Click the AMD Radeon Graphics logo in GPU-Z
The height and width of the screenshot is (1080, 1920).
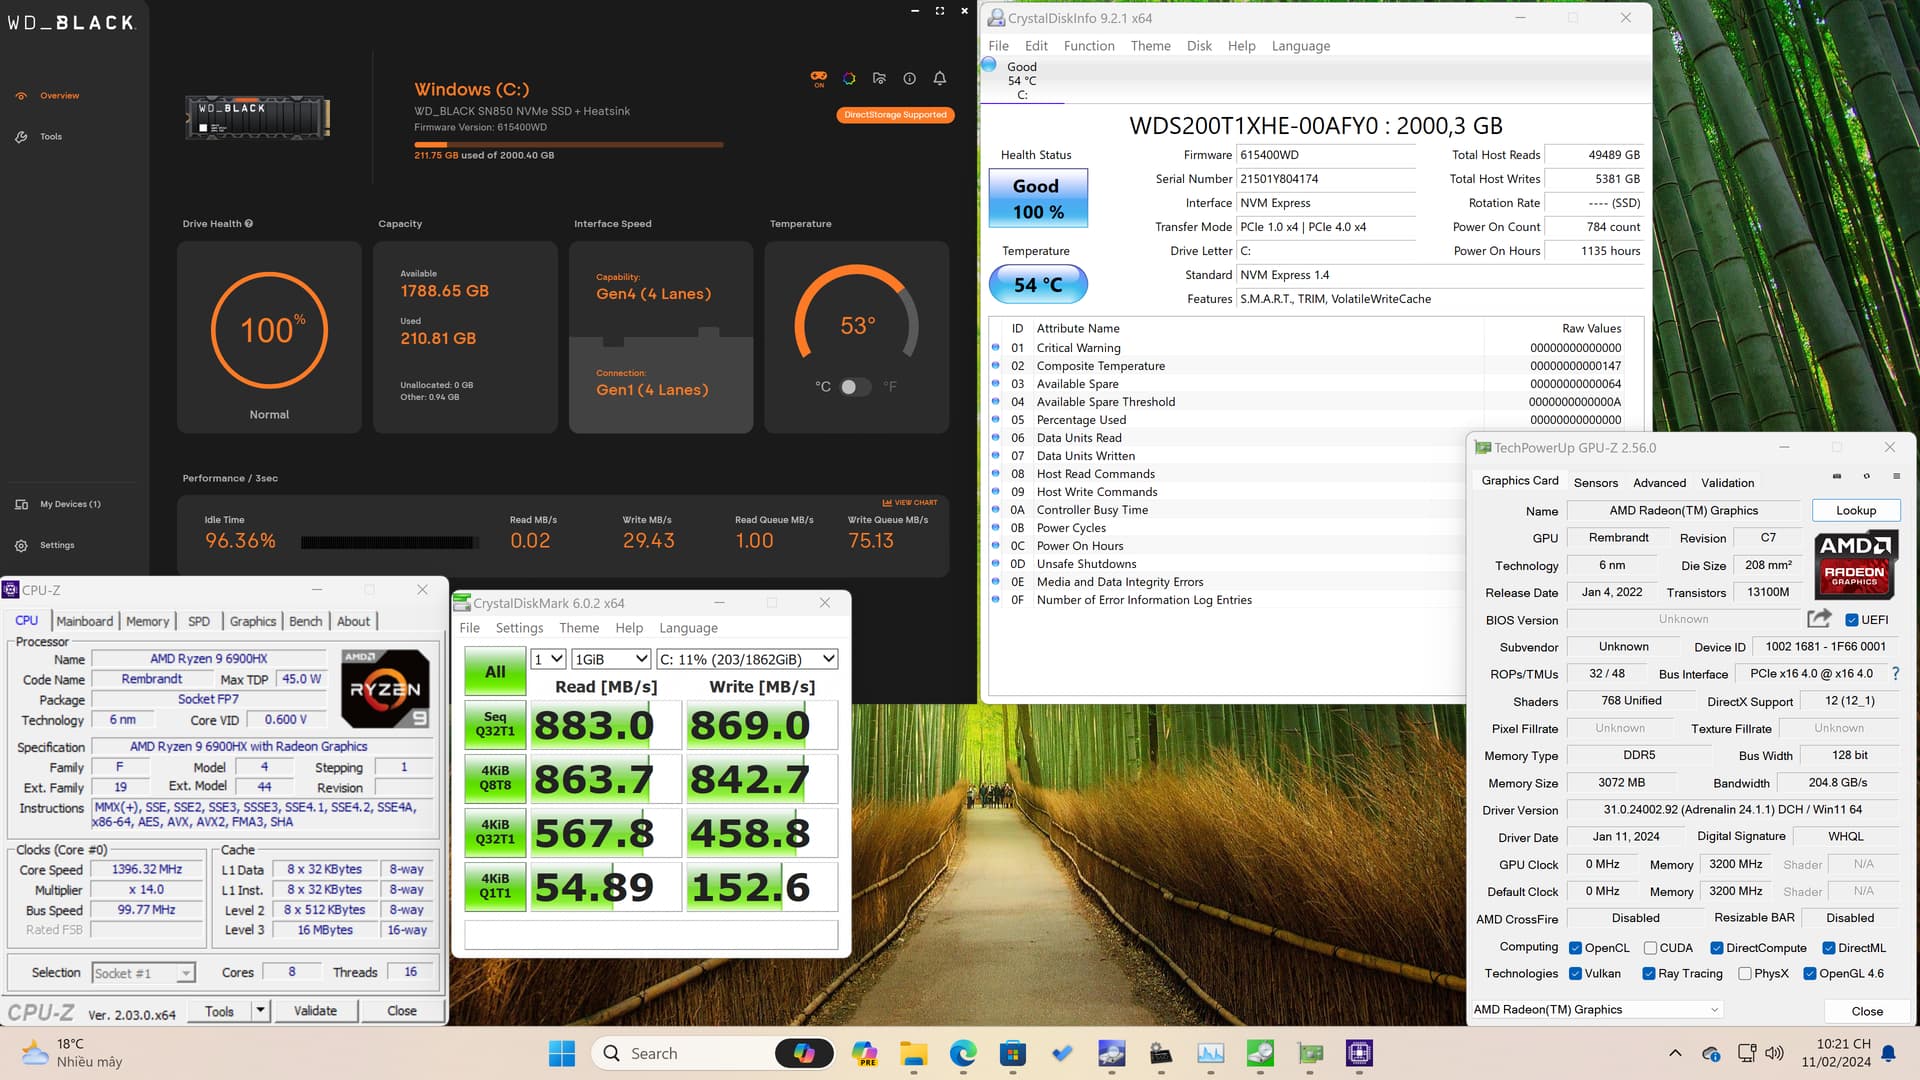tap(1855, 564)
